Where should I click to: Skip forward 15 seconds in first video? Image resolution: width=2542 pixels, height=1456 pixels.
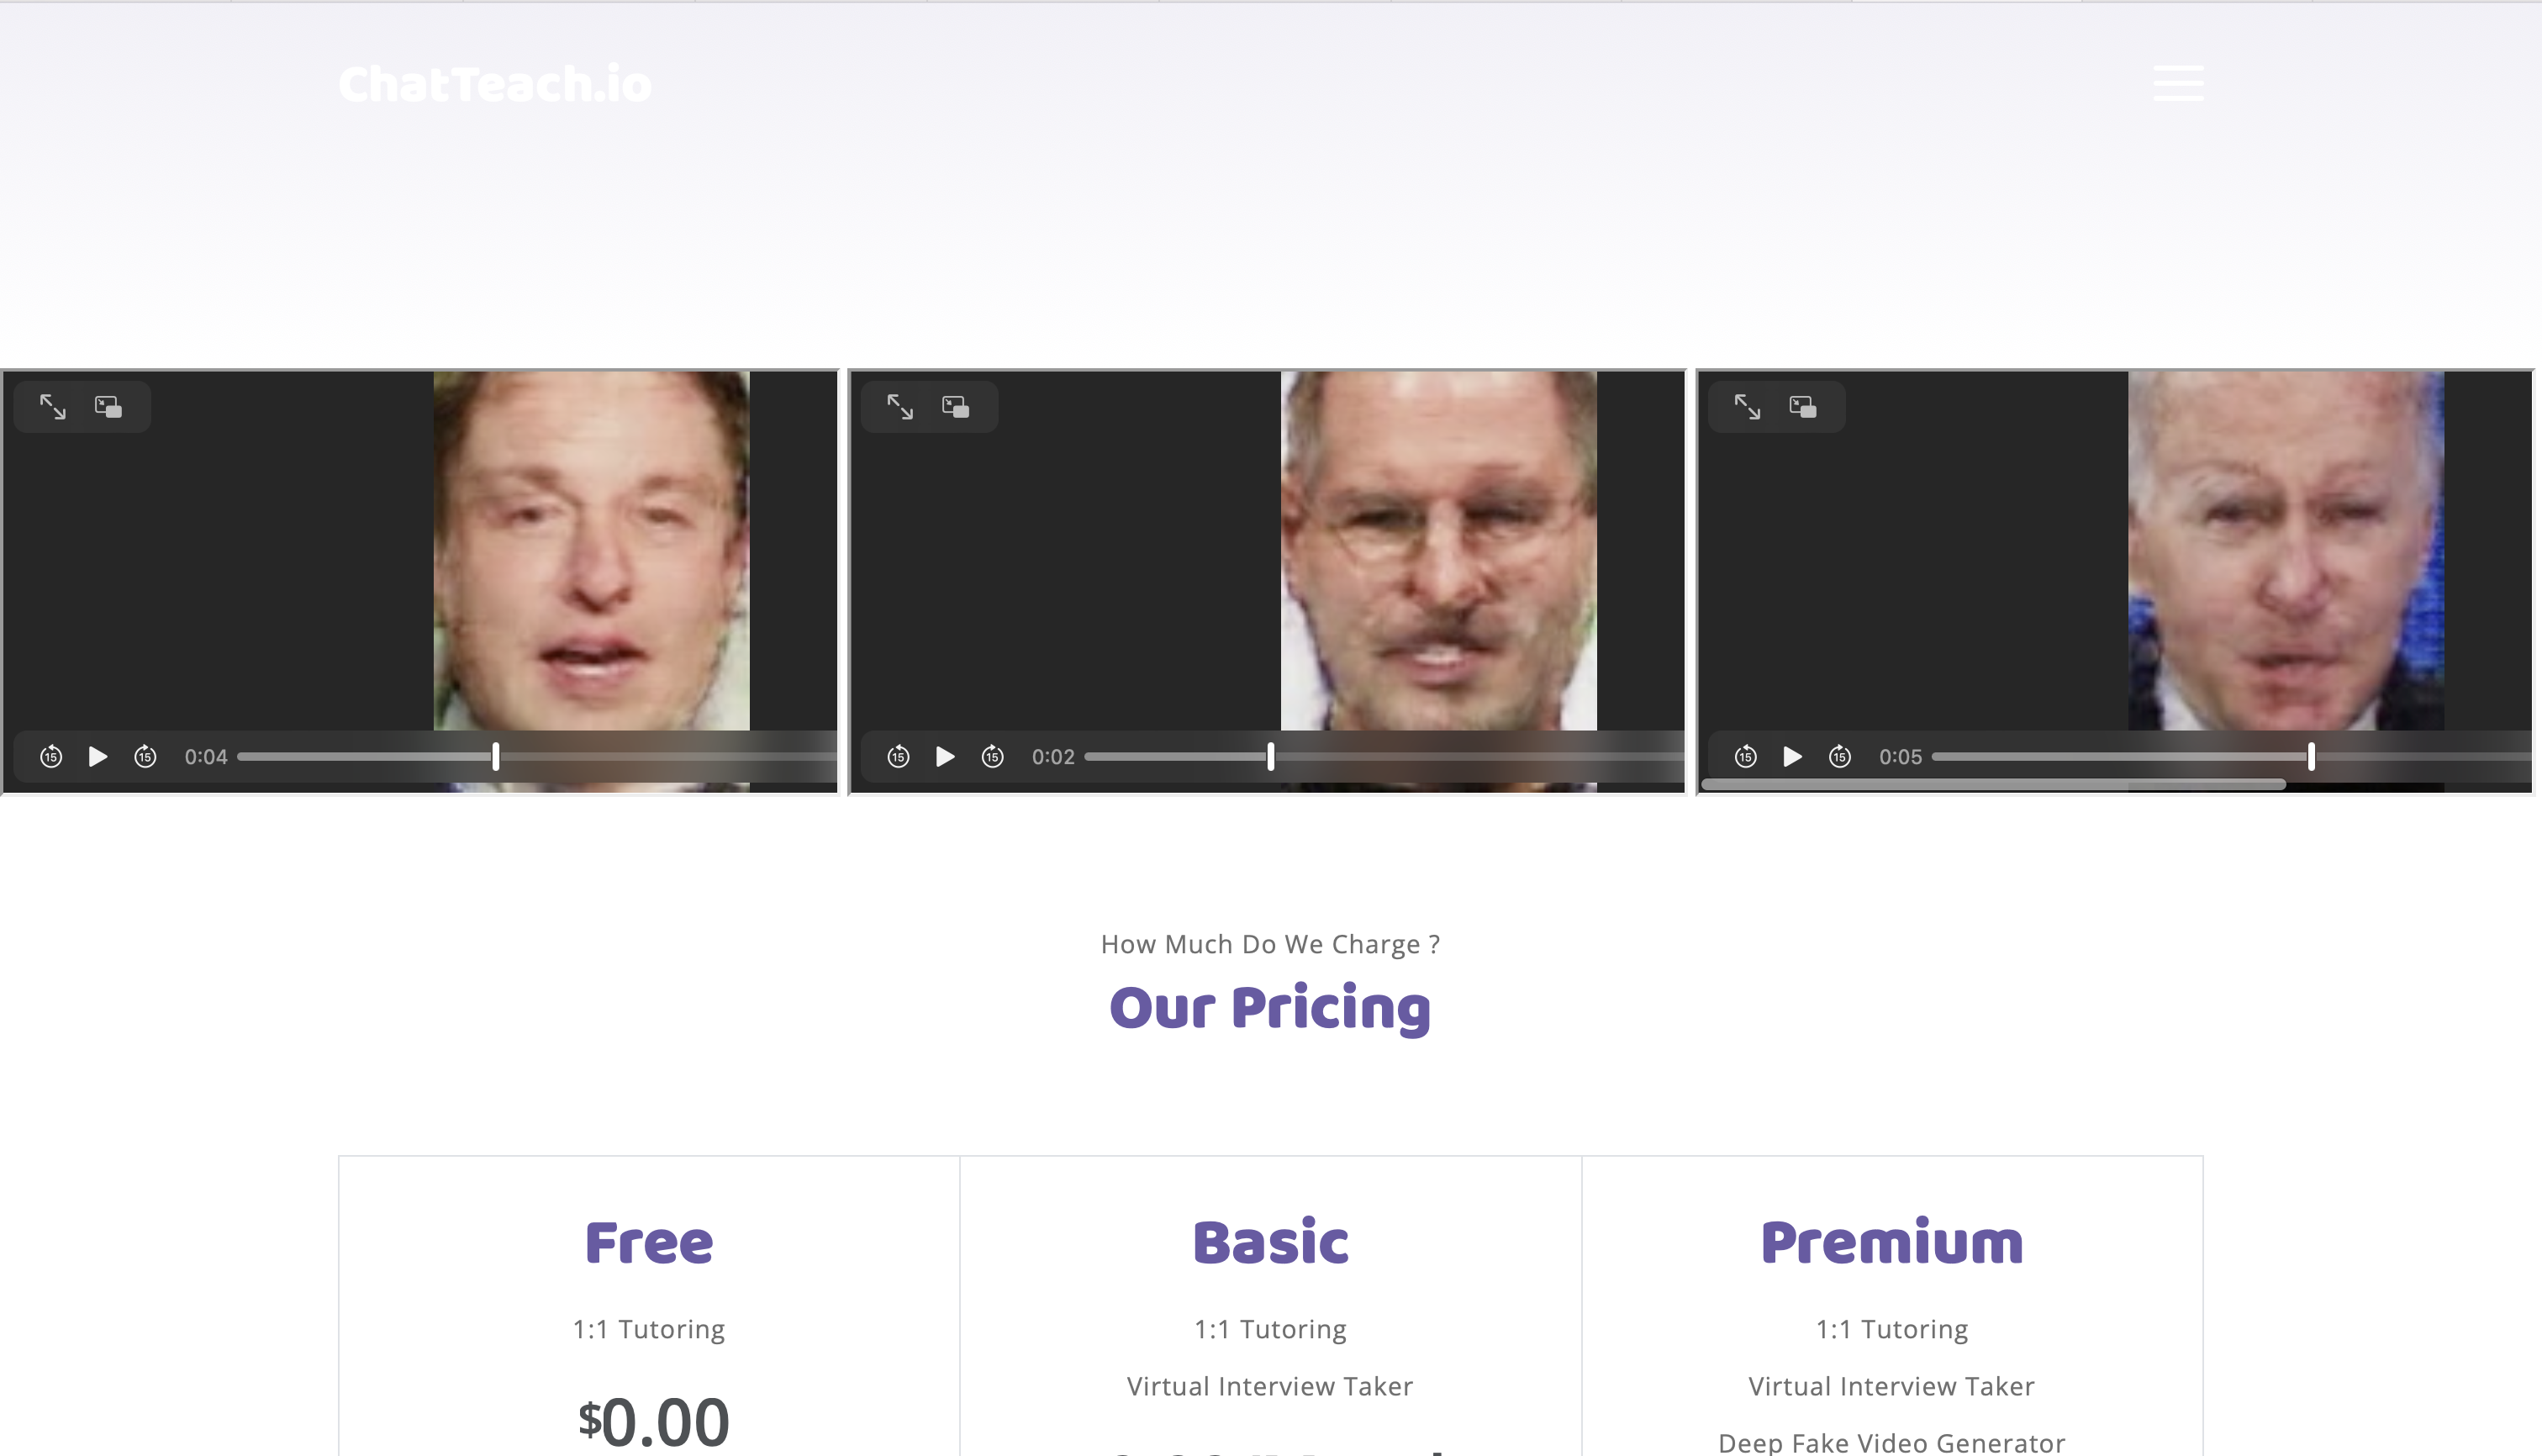tap(145, 757)
